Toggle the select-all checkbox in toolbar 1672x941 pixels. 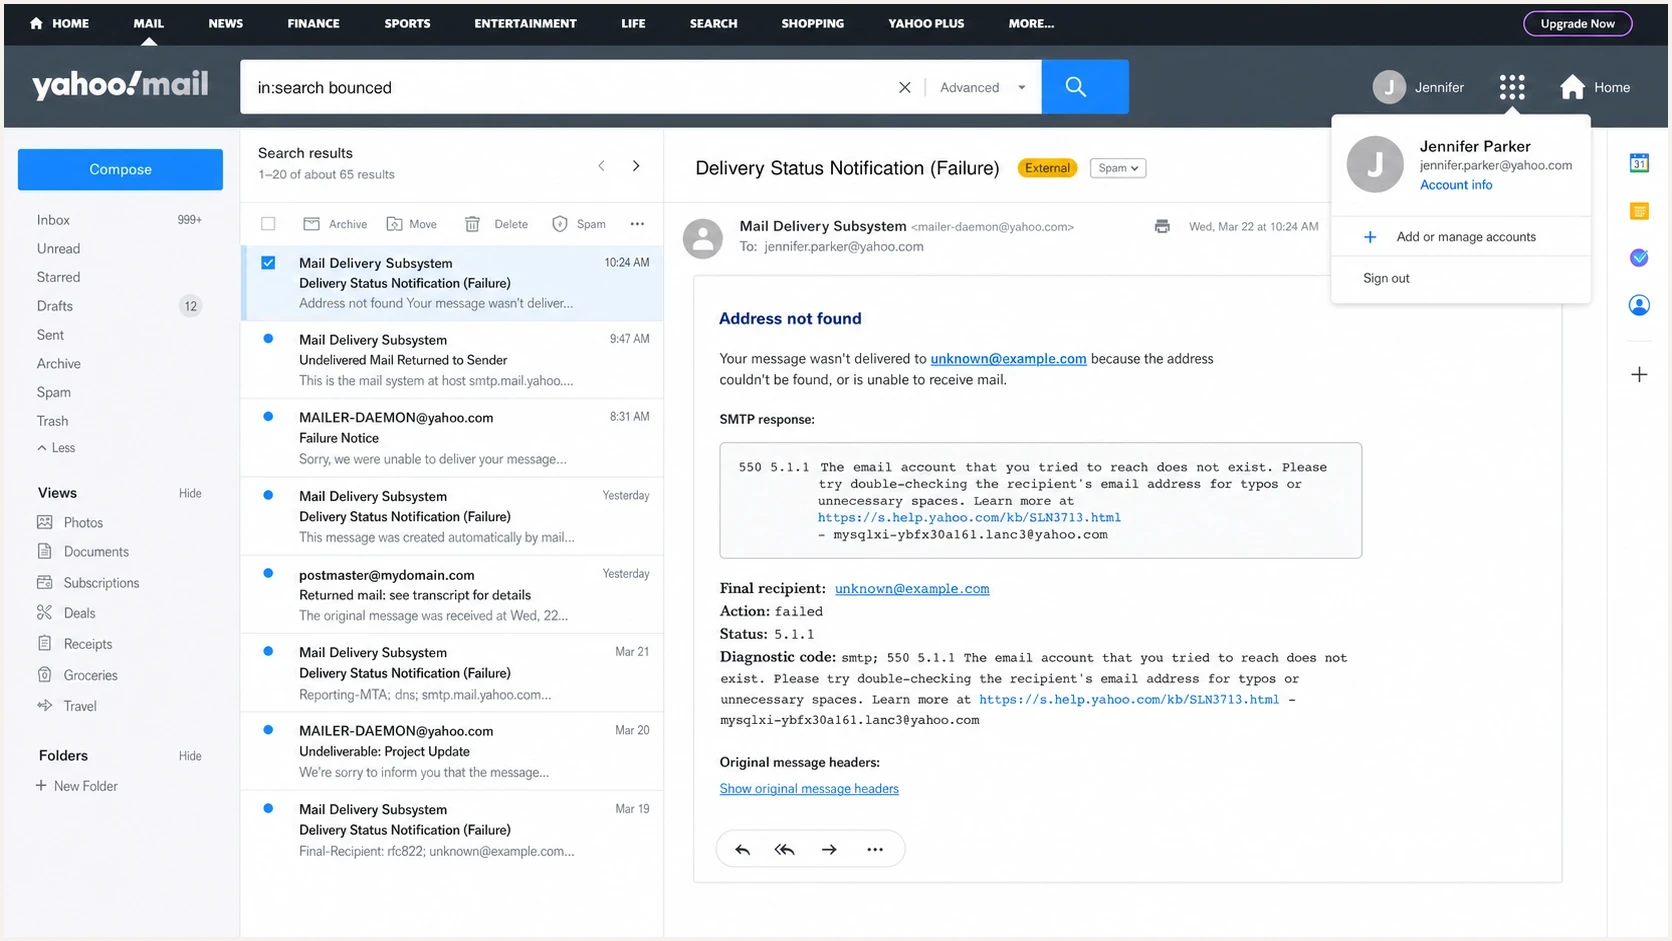coord(268,224)
